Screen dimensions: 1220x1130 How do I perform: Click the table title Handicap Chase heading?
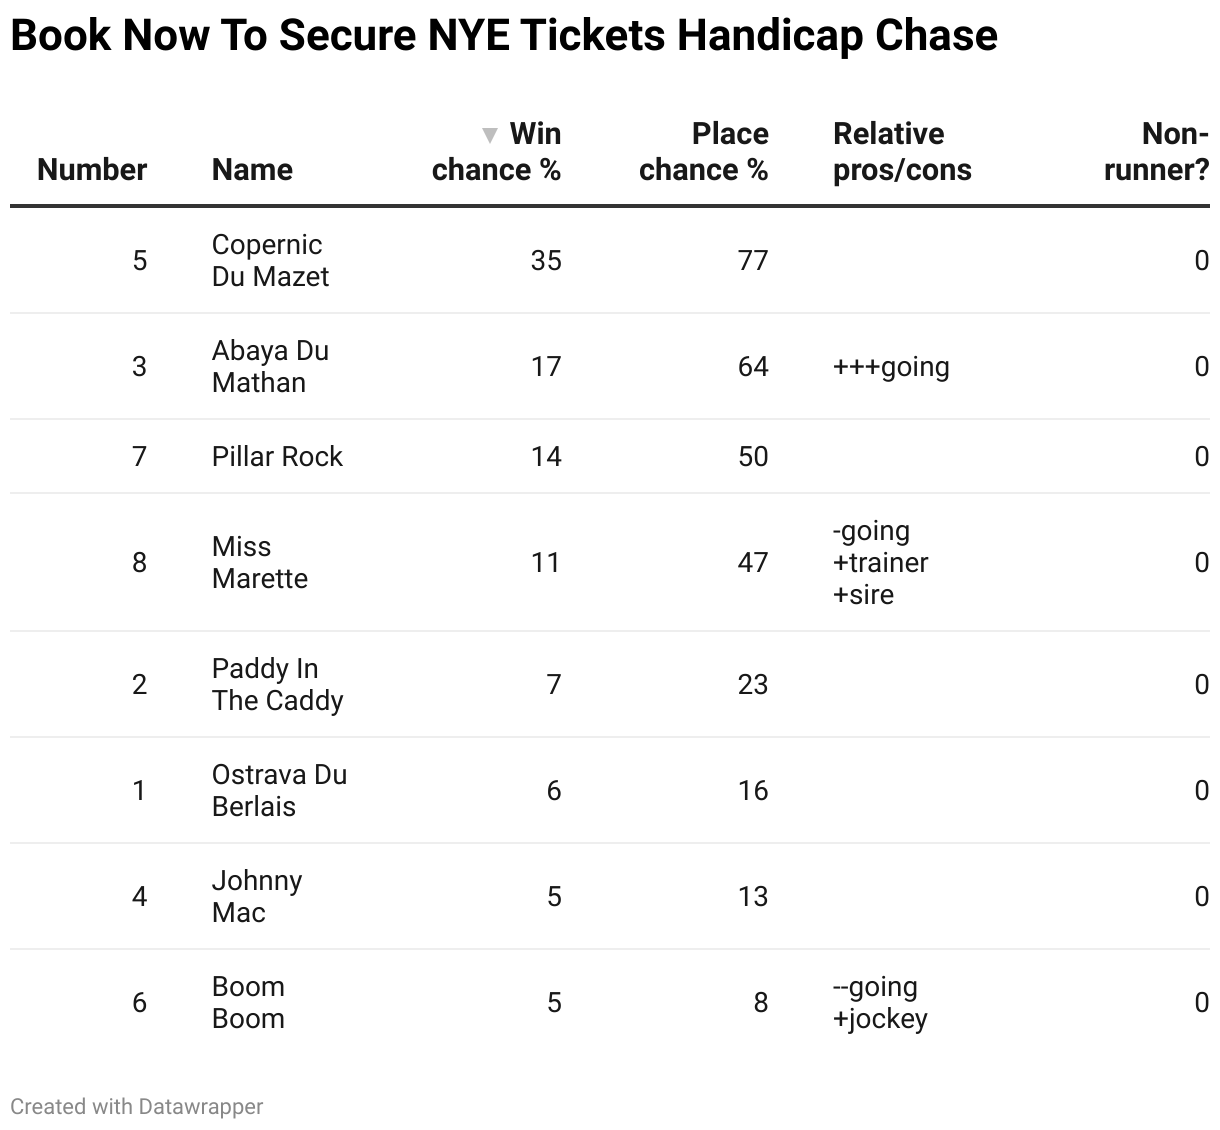click(x=504, y=36)
